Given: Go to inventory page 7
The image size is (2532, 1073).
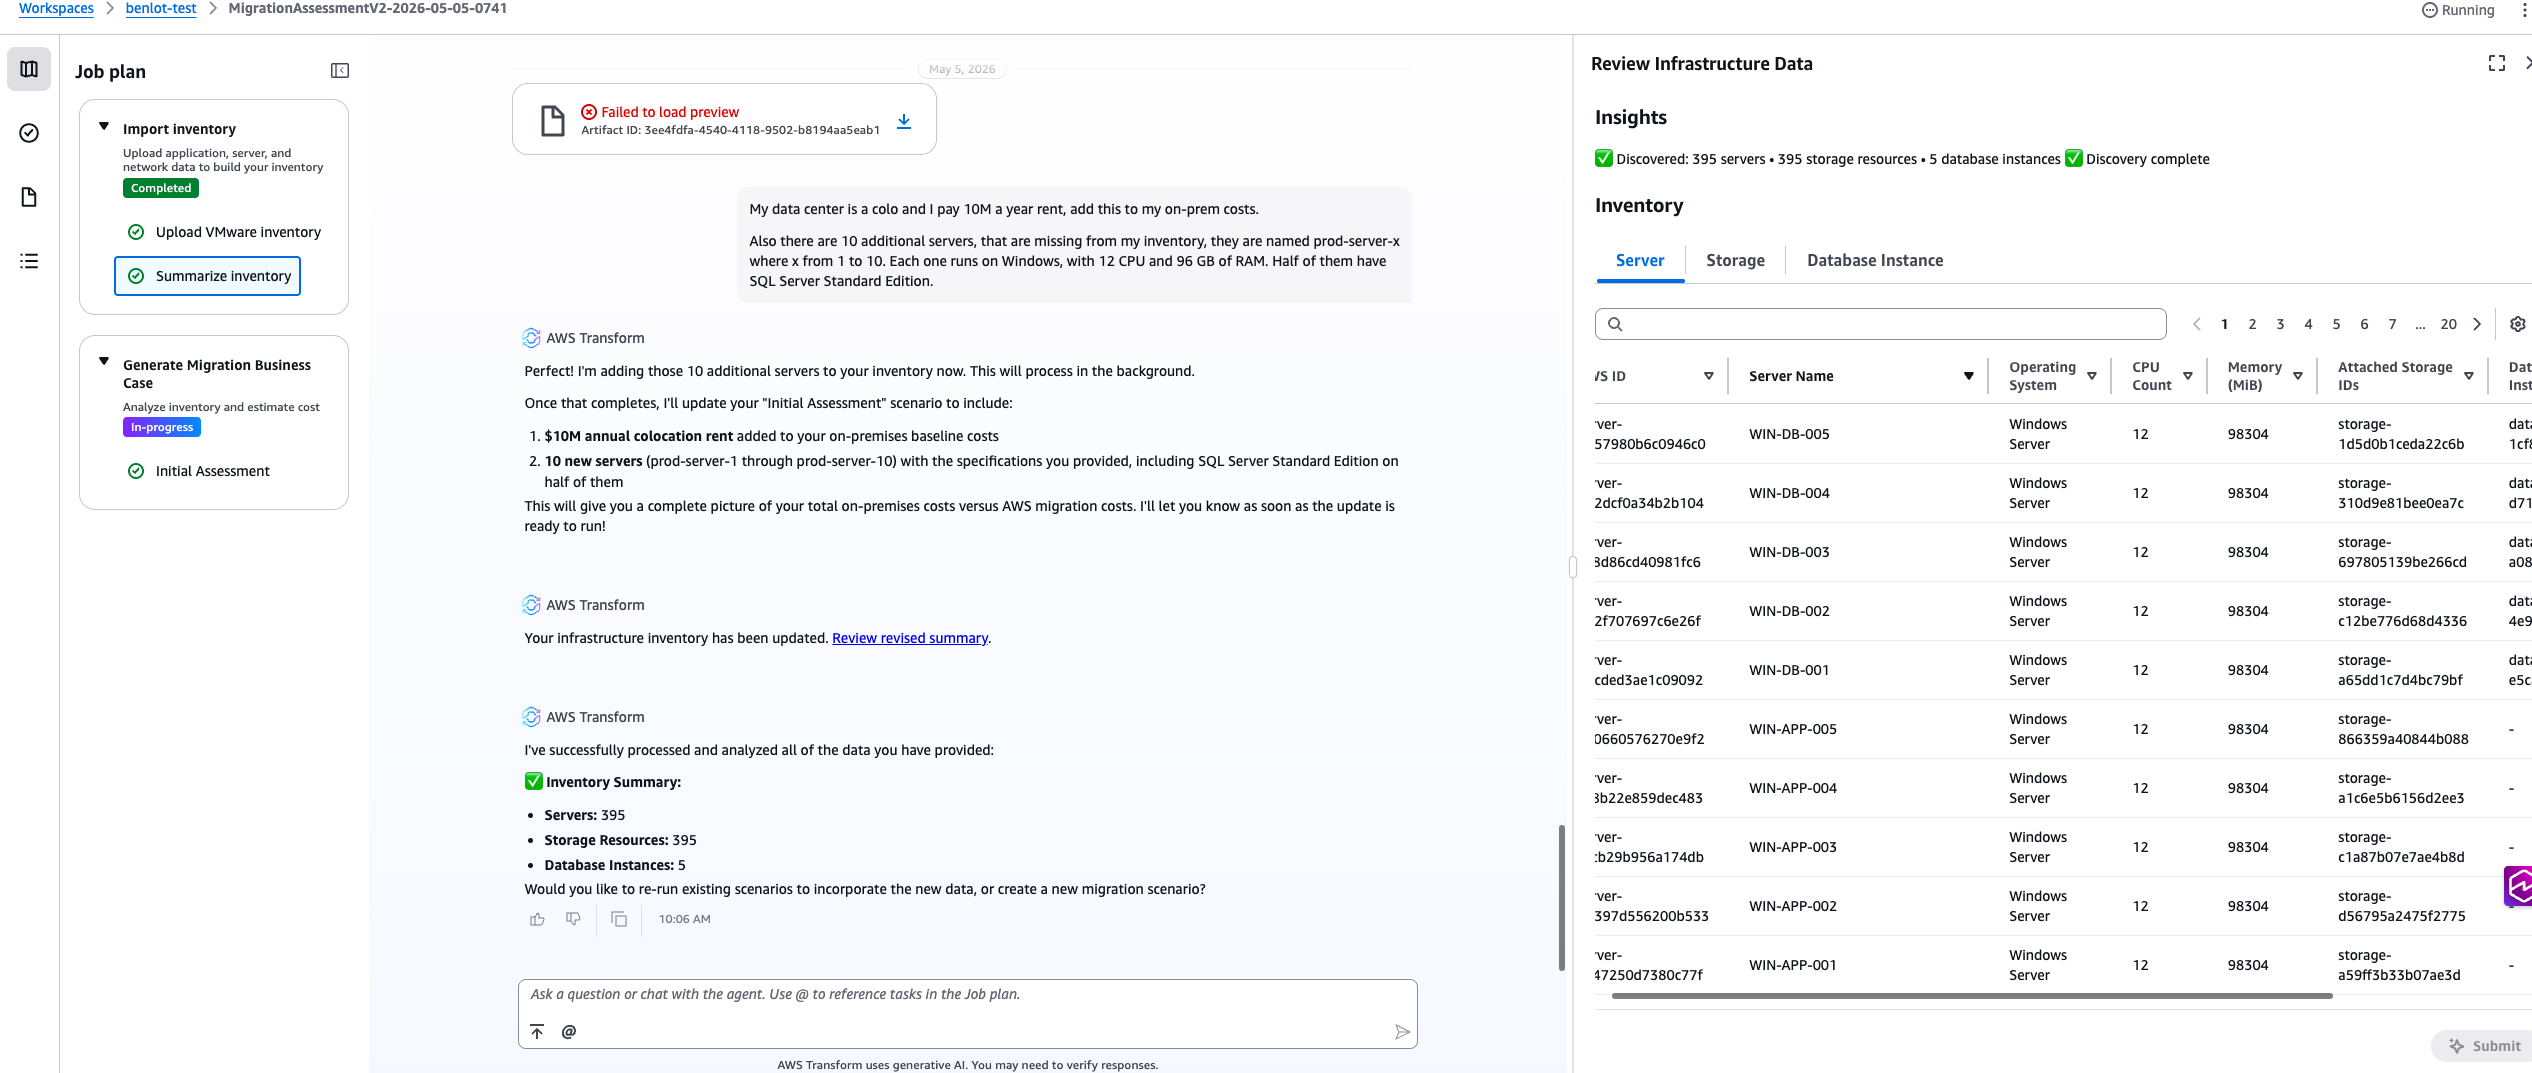Looking at the screenshot, I should pos(2392,324).
